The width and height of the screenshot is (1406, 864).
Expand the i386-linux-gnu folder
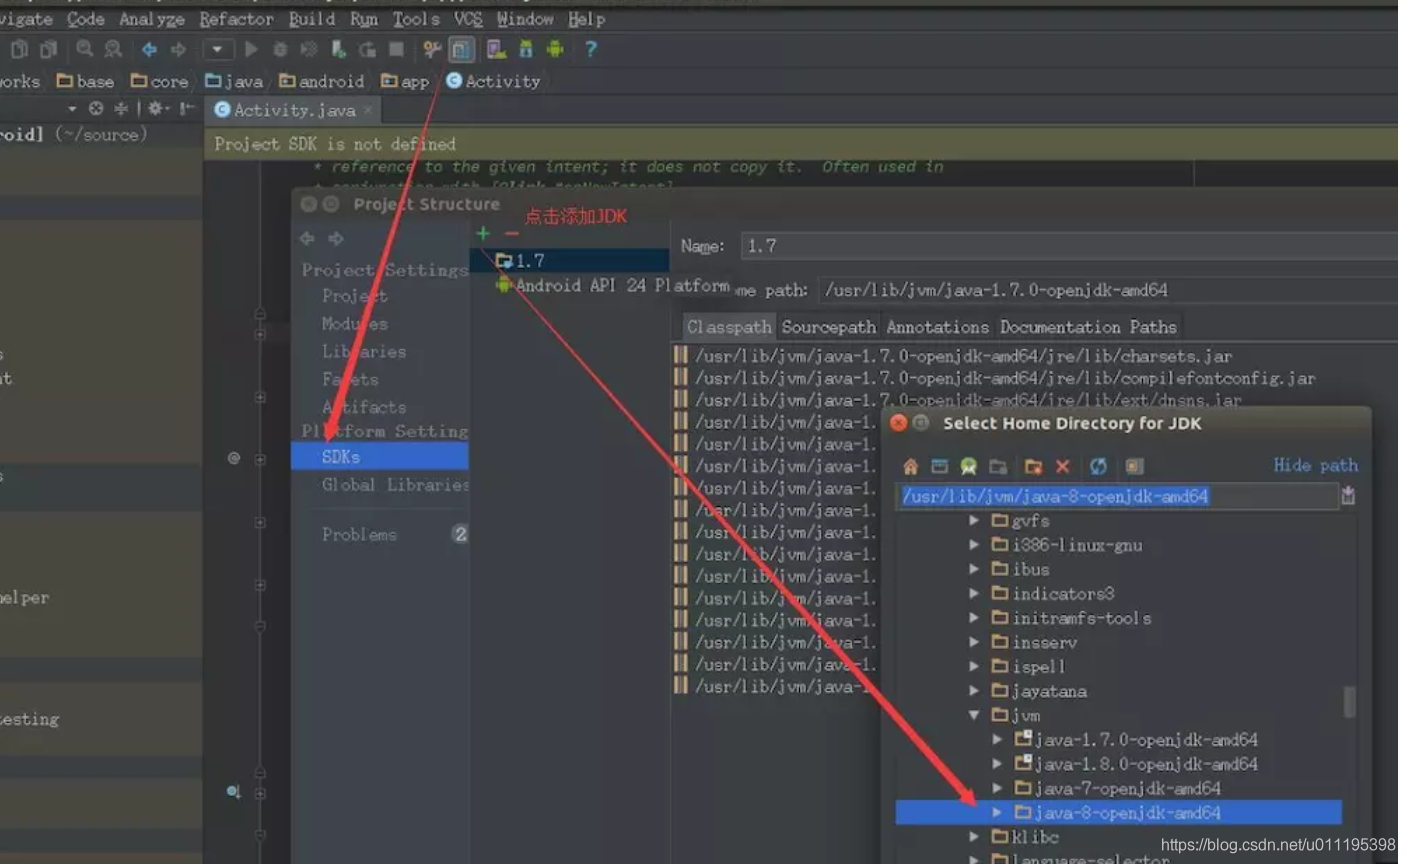point(974,545)
